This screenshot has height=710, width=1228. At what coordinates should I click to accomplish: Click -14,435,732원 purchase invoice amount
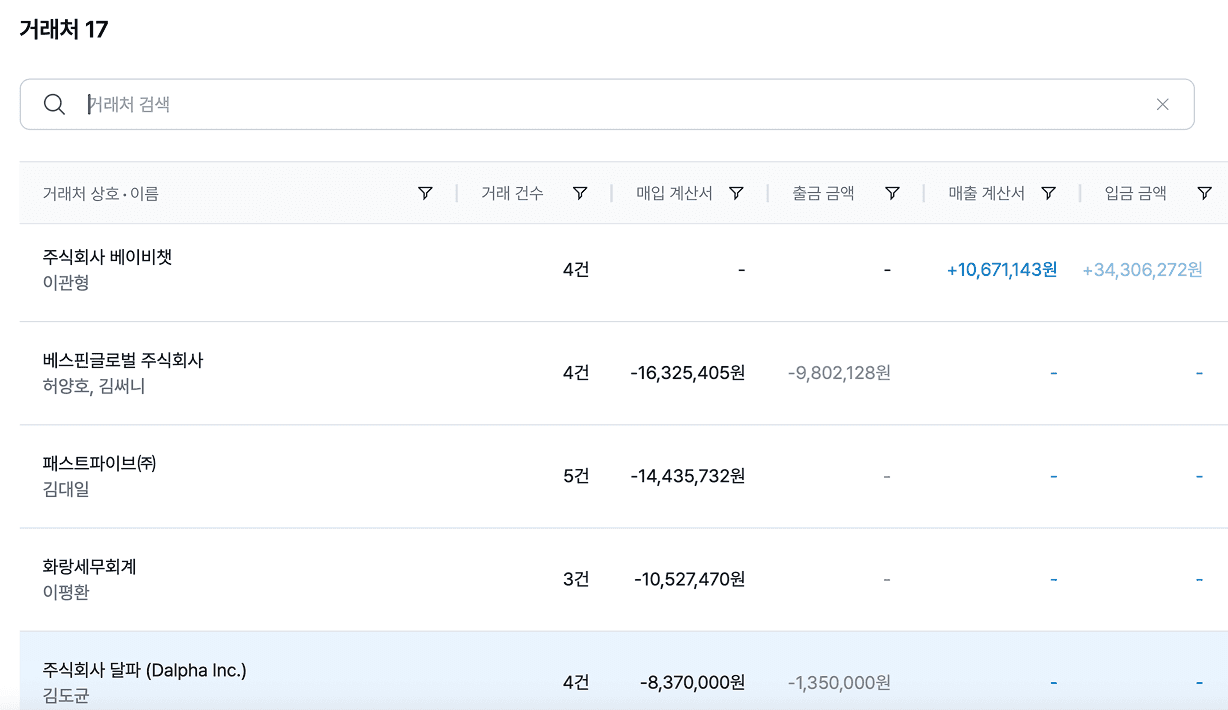point(687,476)
